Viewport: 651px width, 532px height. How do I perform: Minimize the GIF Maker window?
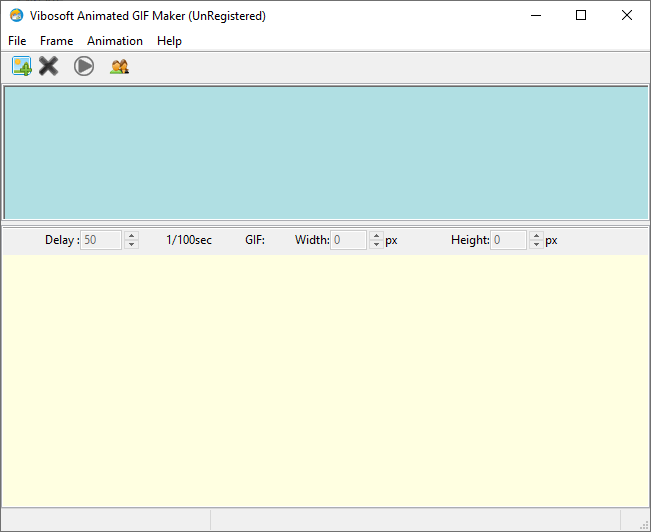536,15
